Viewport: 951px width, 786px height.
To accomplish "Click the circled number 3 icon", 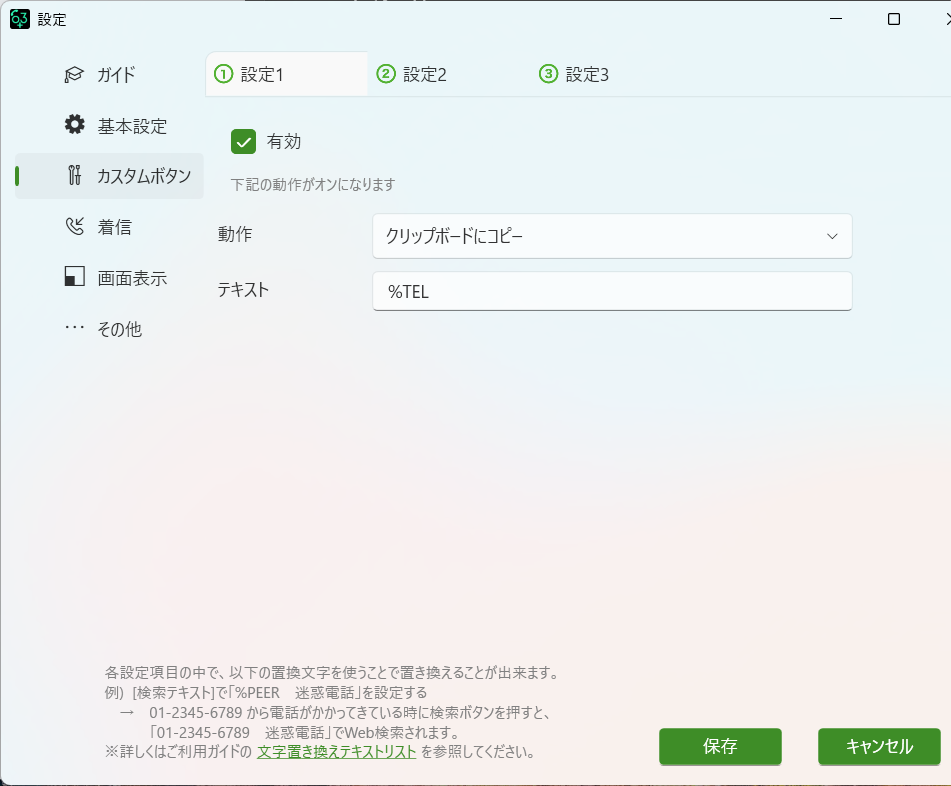I will pyautogui.click(x=548, y=74).
